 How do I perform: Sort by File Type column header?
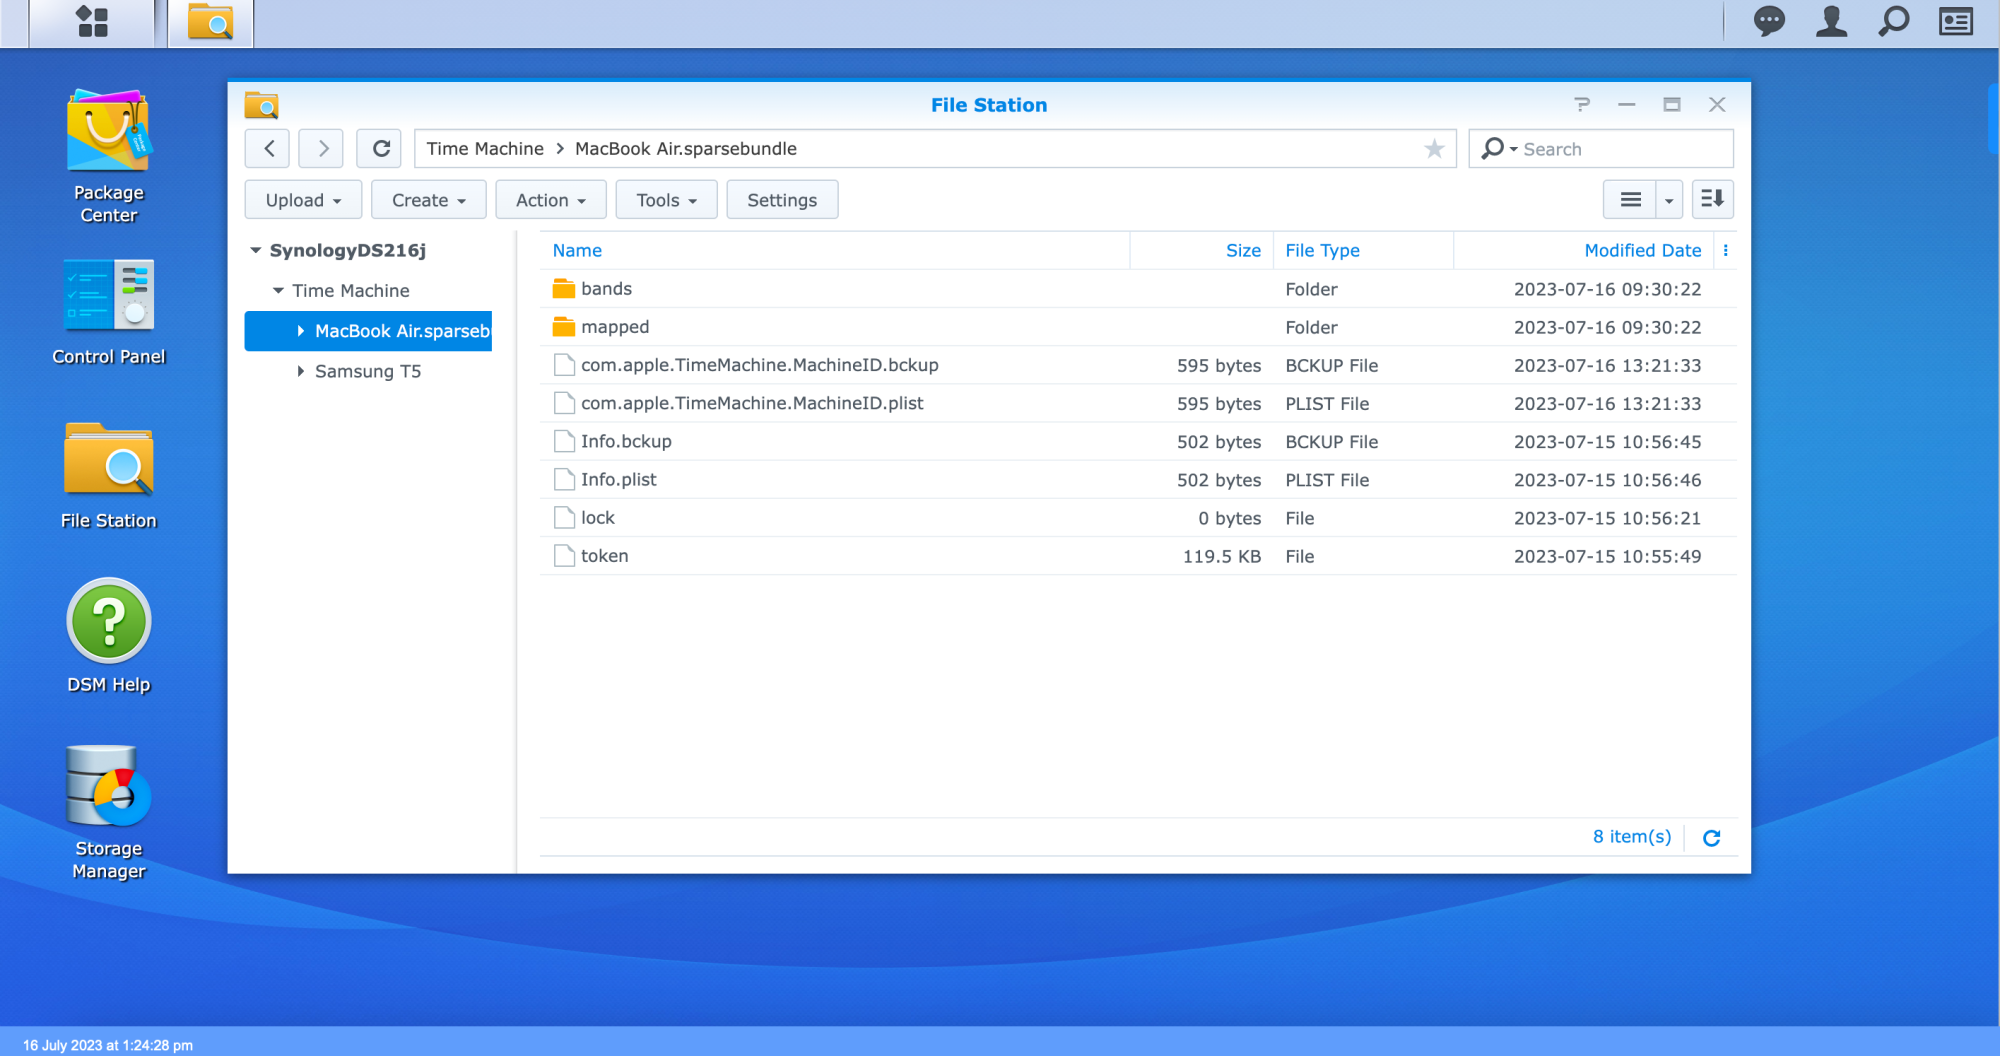pyautogui.click(x=1322, y=250)
